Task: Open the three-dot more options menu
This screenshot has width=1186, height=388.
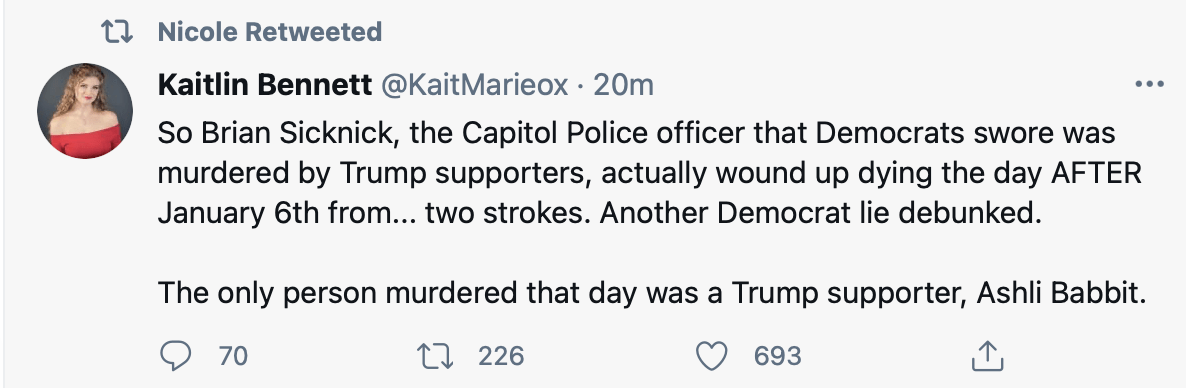Action: click(1150, 85)
